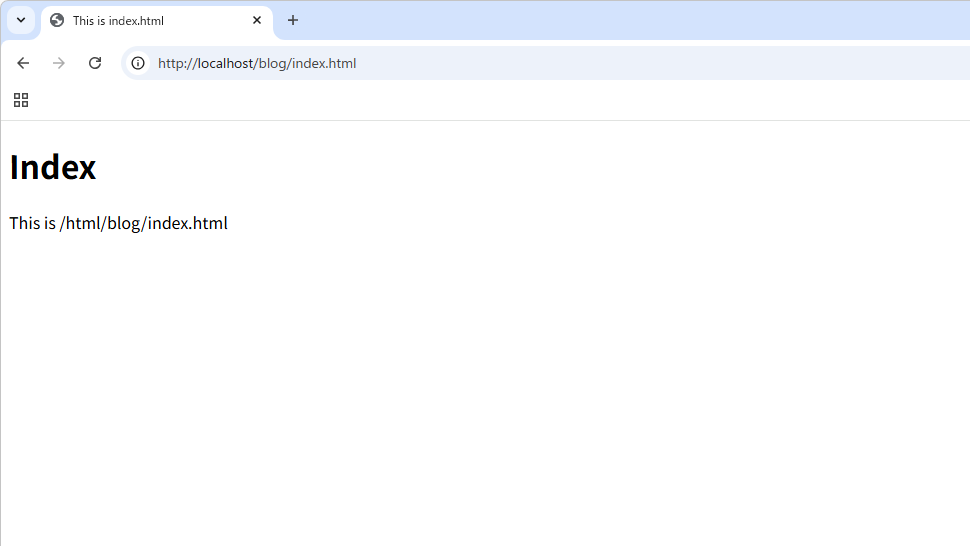Click the "Index" page heading

53,167
